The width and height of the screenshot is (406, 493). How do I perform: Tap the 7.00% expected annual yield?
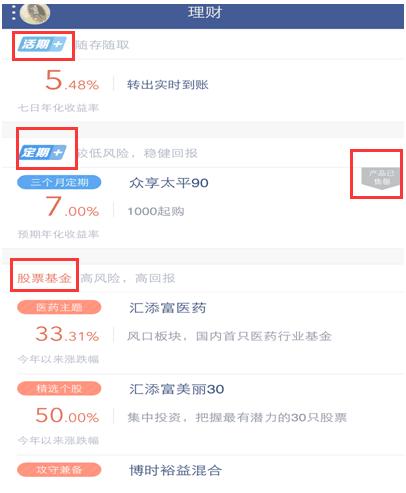click(x=72, y=206)
